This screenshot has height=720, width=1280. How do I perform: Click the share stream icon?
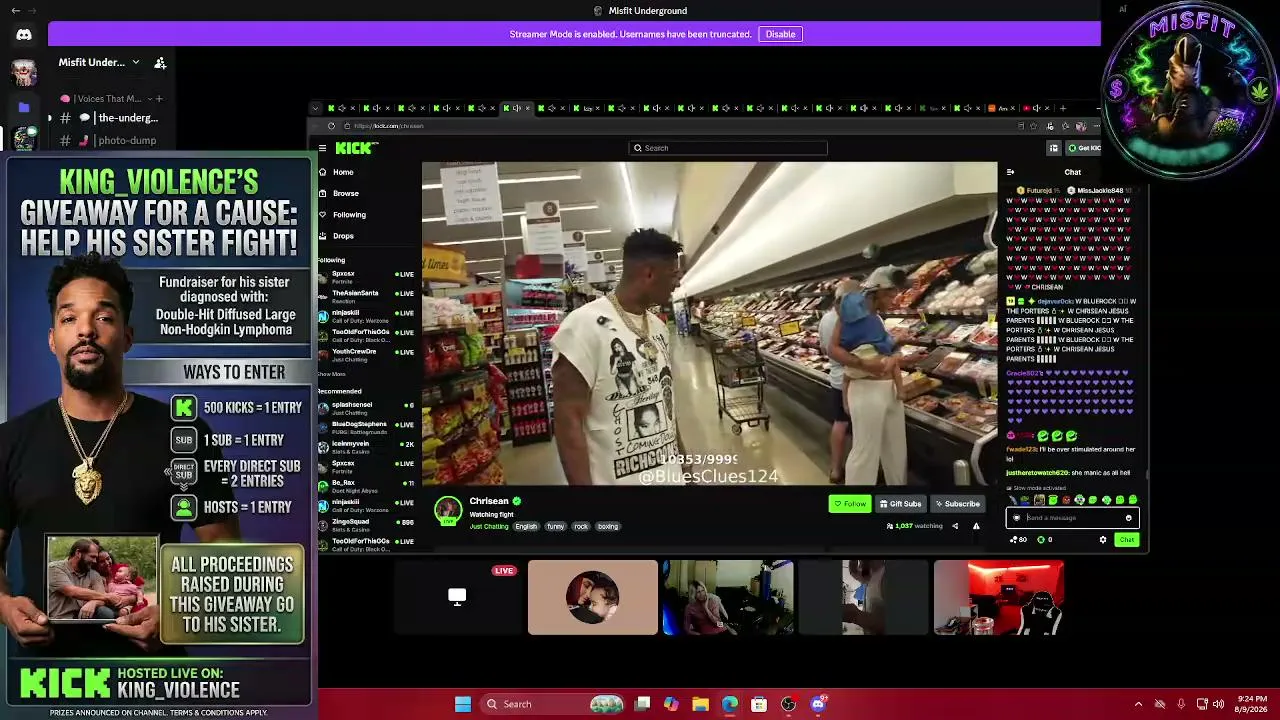tap(955, 526)
